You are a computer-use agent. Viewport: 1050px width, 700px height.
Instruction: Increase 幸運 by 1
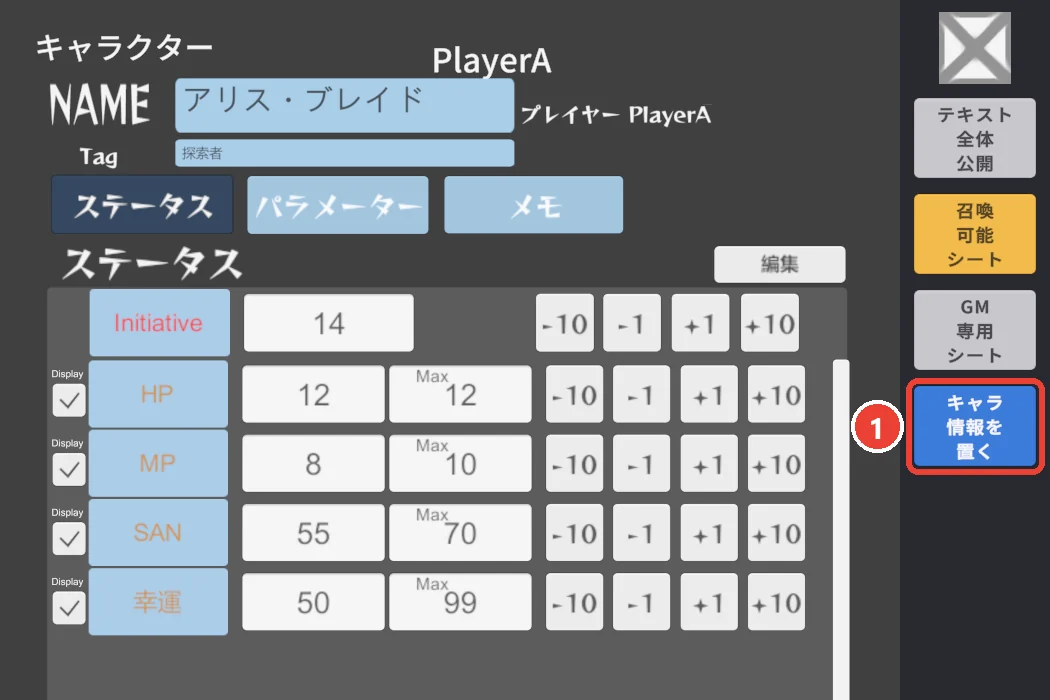point(709,602)
